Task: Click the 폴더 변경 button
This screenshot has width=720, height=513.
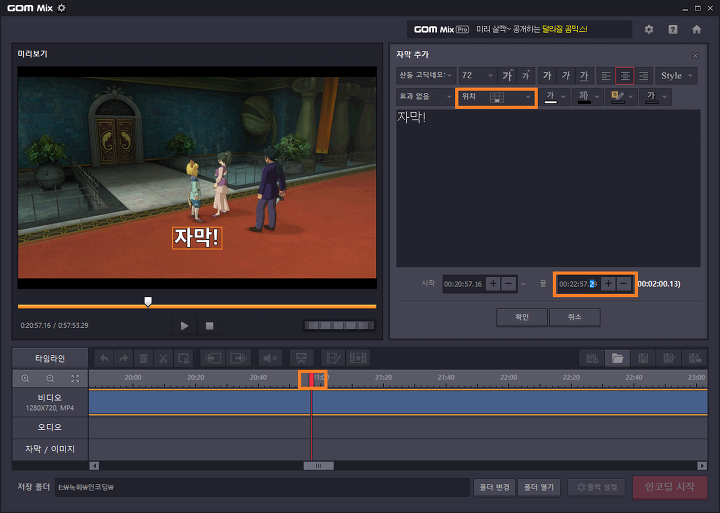Action: [x=495, y=487]
